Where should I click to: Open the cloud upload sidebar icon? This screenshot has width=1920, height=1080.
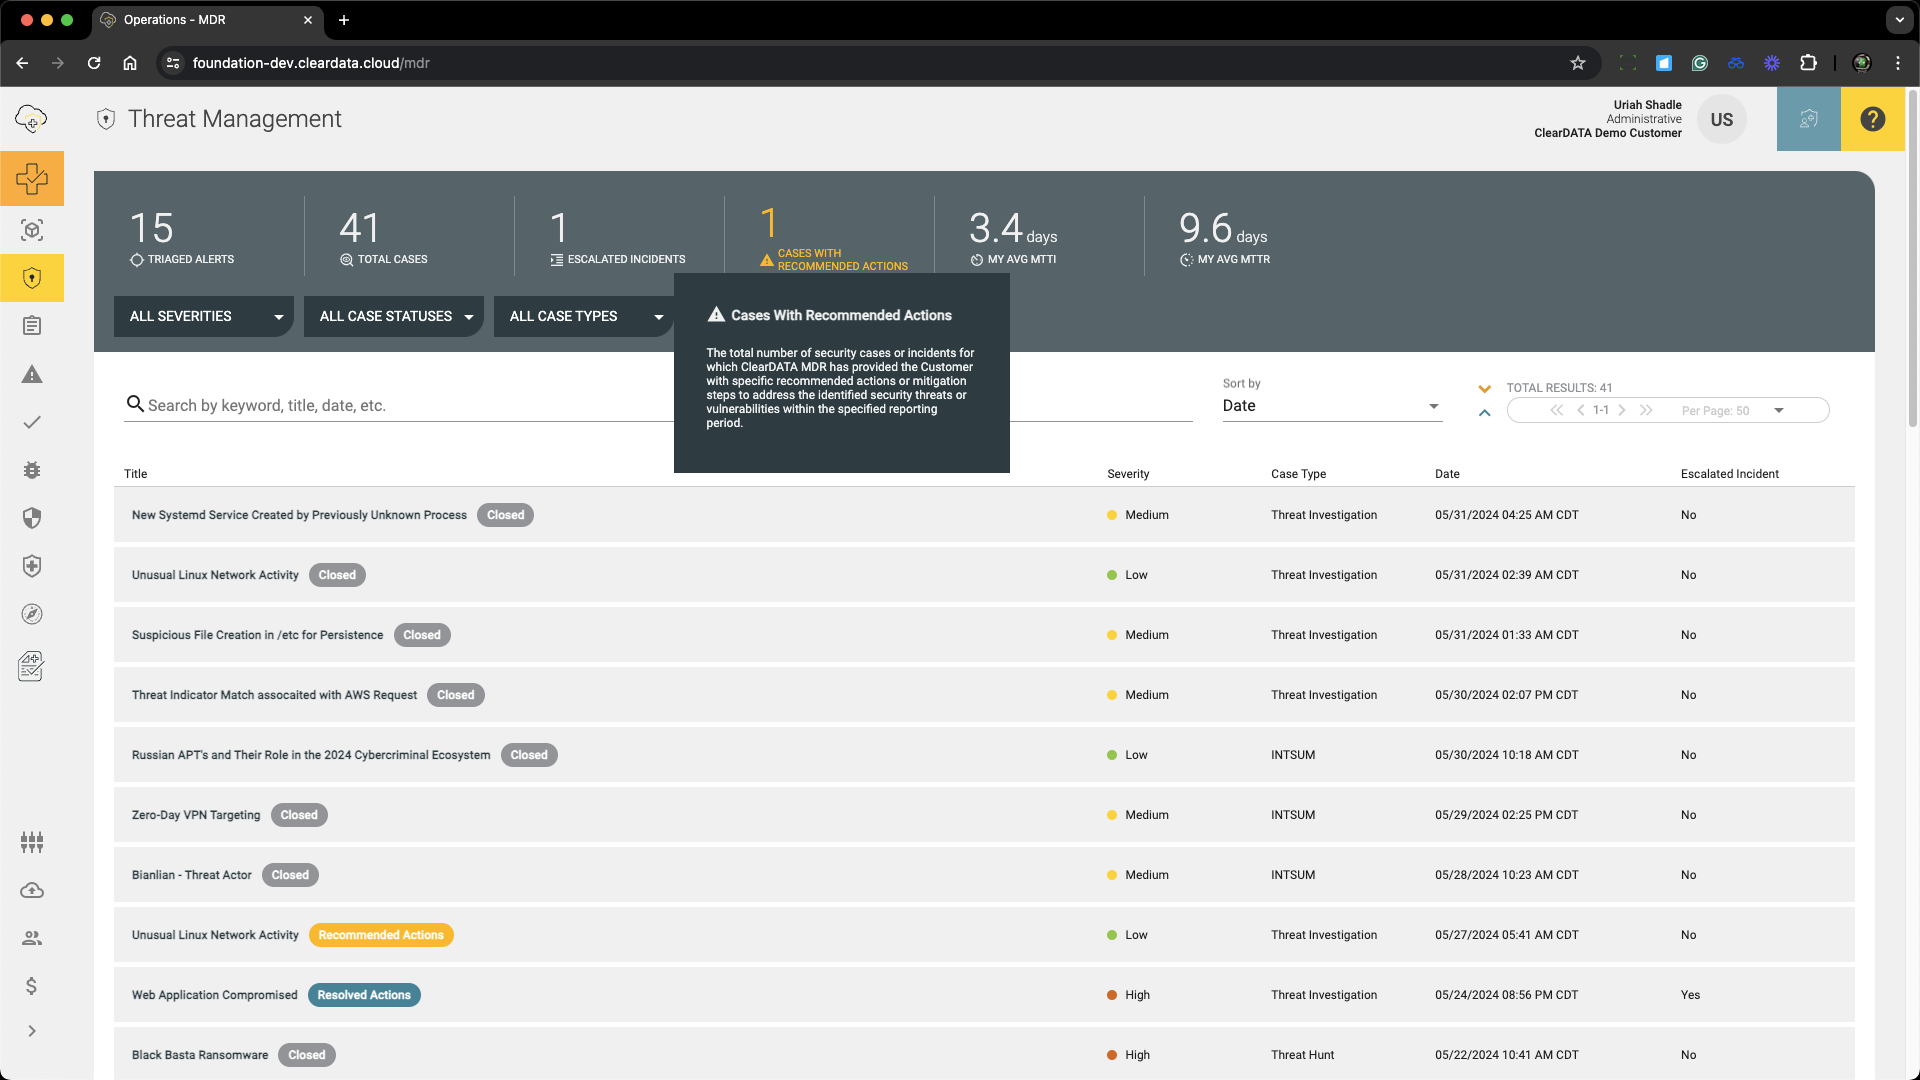tap(32, 891)
